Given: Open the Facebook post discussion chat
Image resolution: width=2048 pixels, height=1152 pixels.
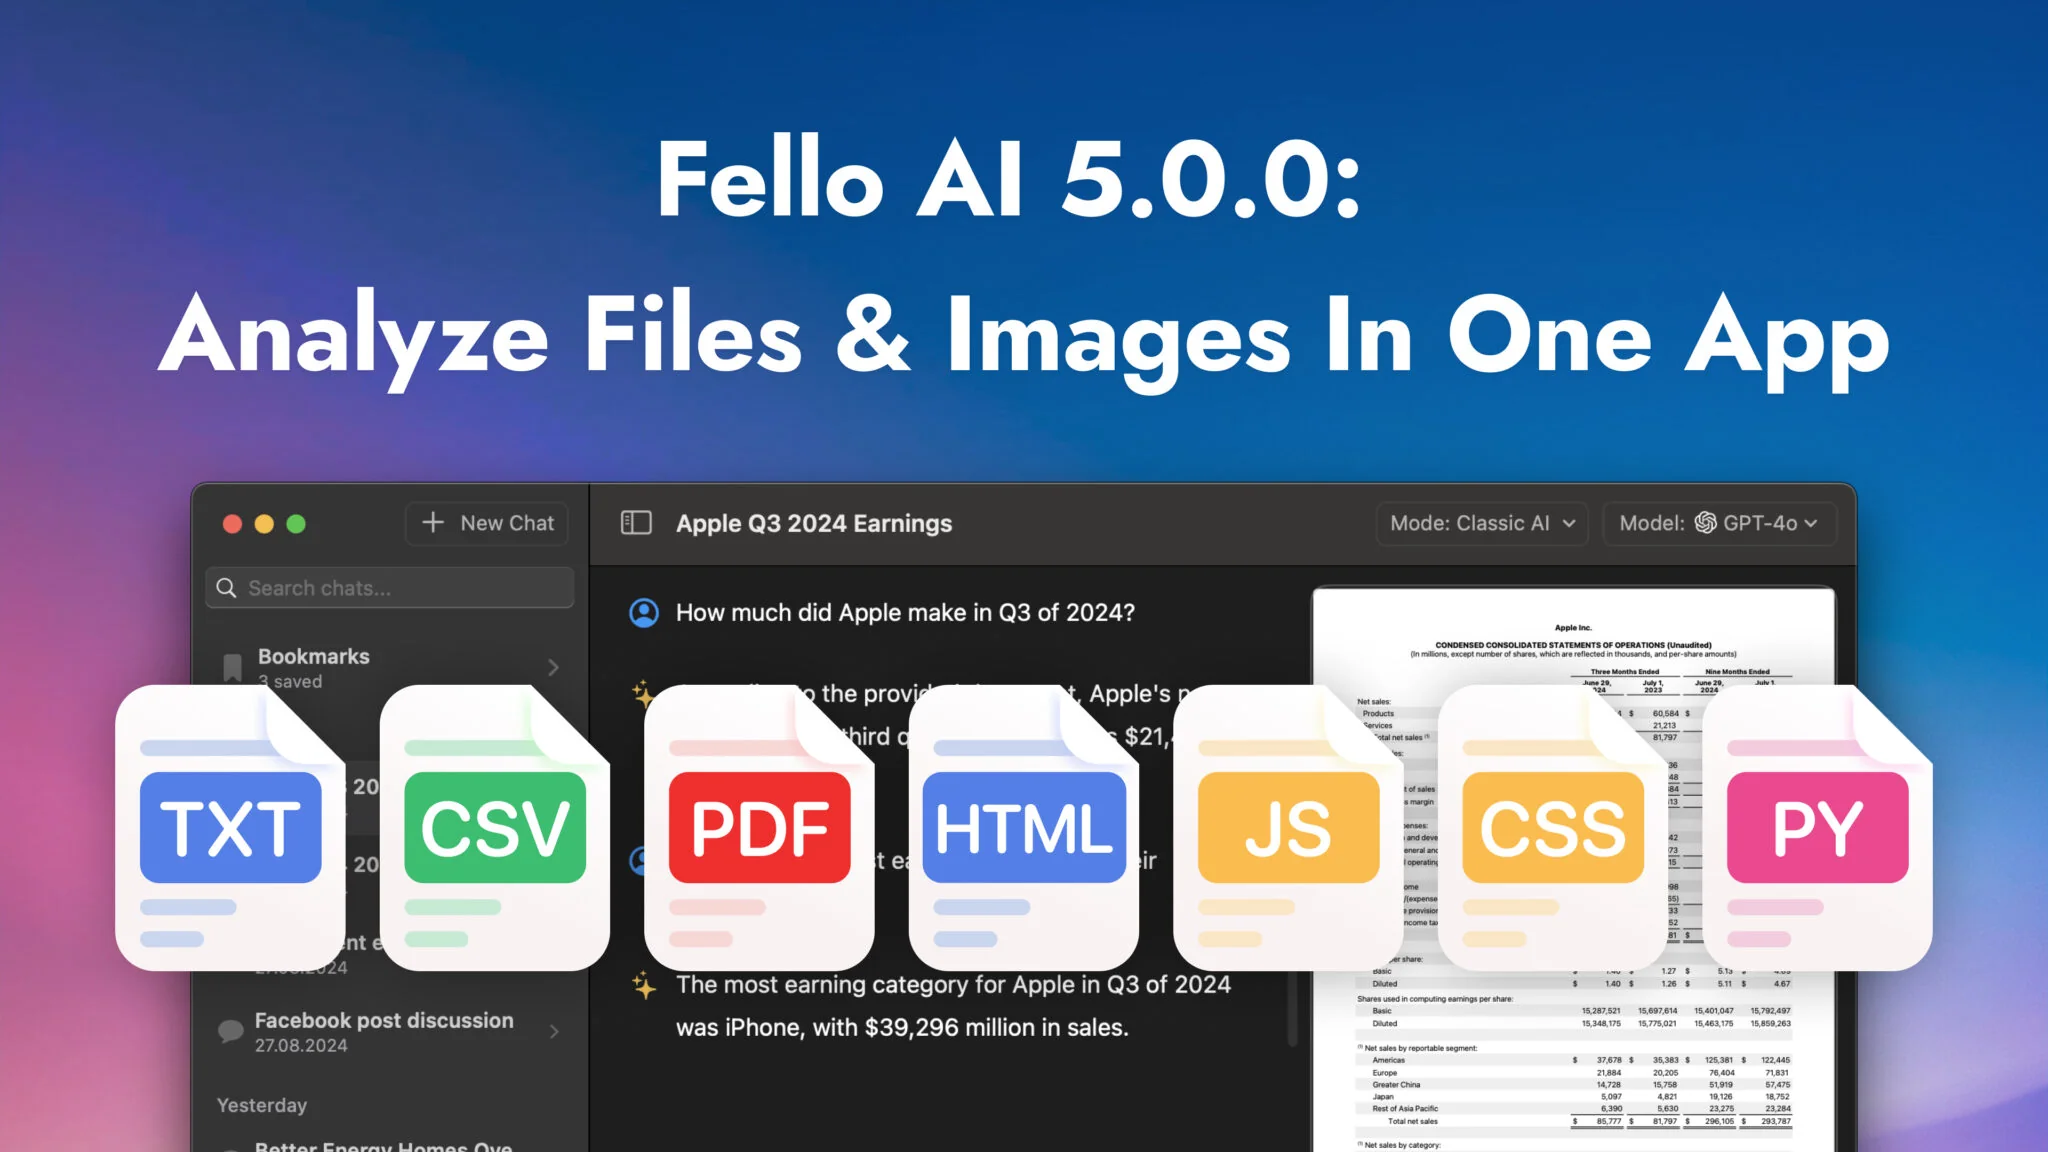Looking at the screenshot, I should (x=390, y=1032).
